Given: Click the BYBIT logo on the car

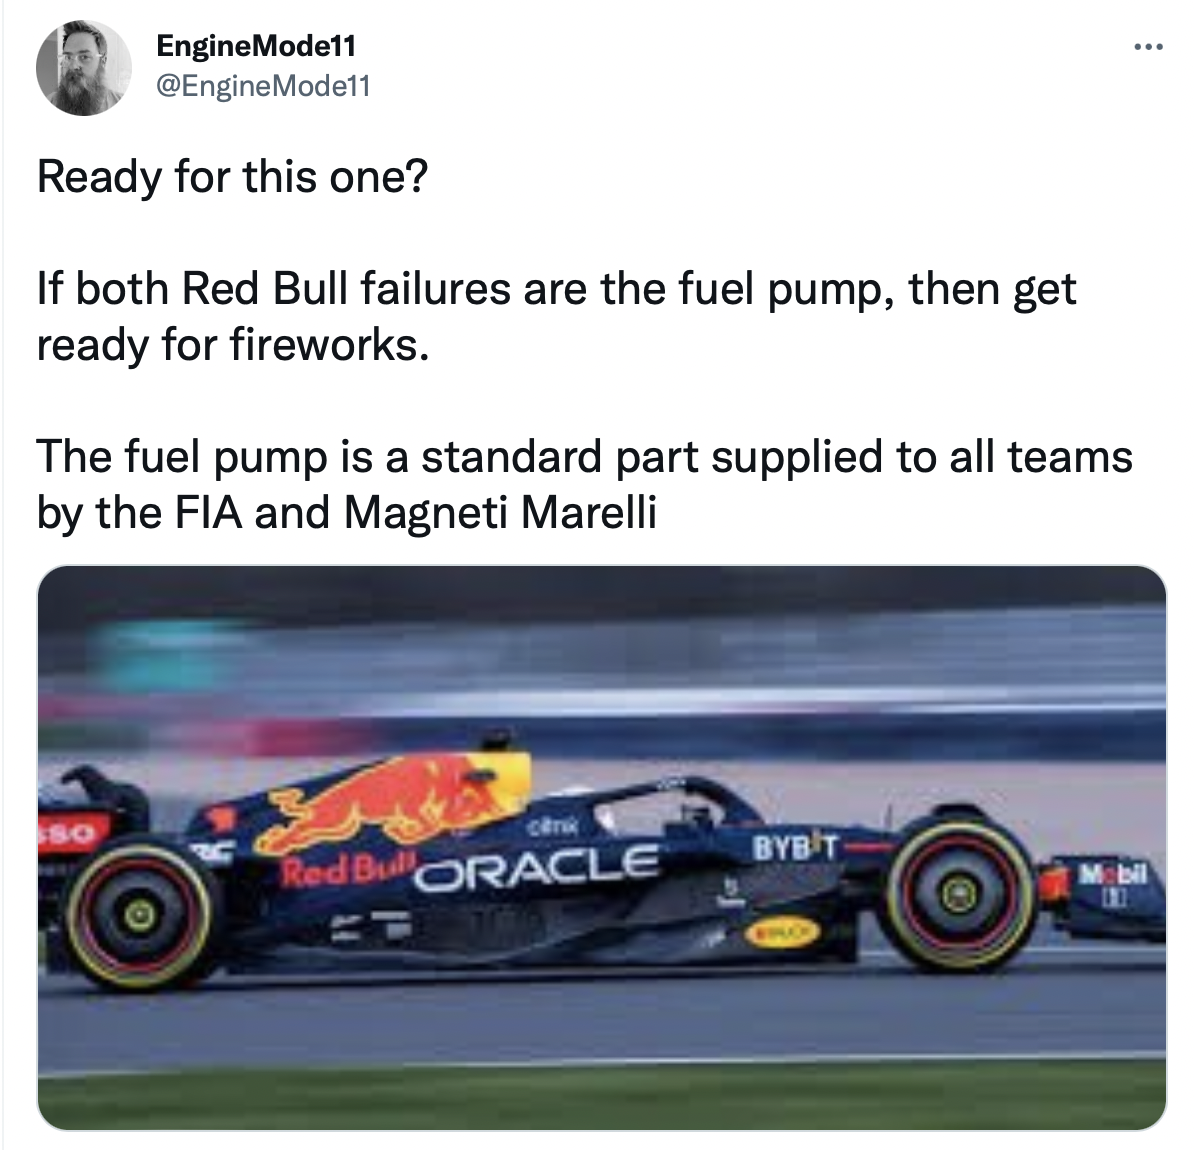Looking at the screenshot, I should pyautogui.click(x=794, y=850).
